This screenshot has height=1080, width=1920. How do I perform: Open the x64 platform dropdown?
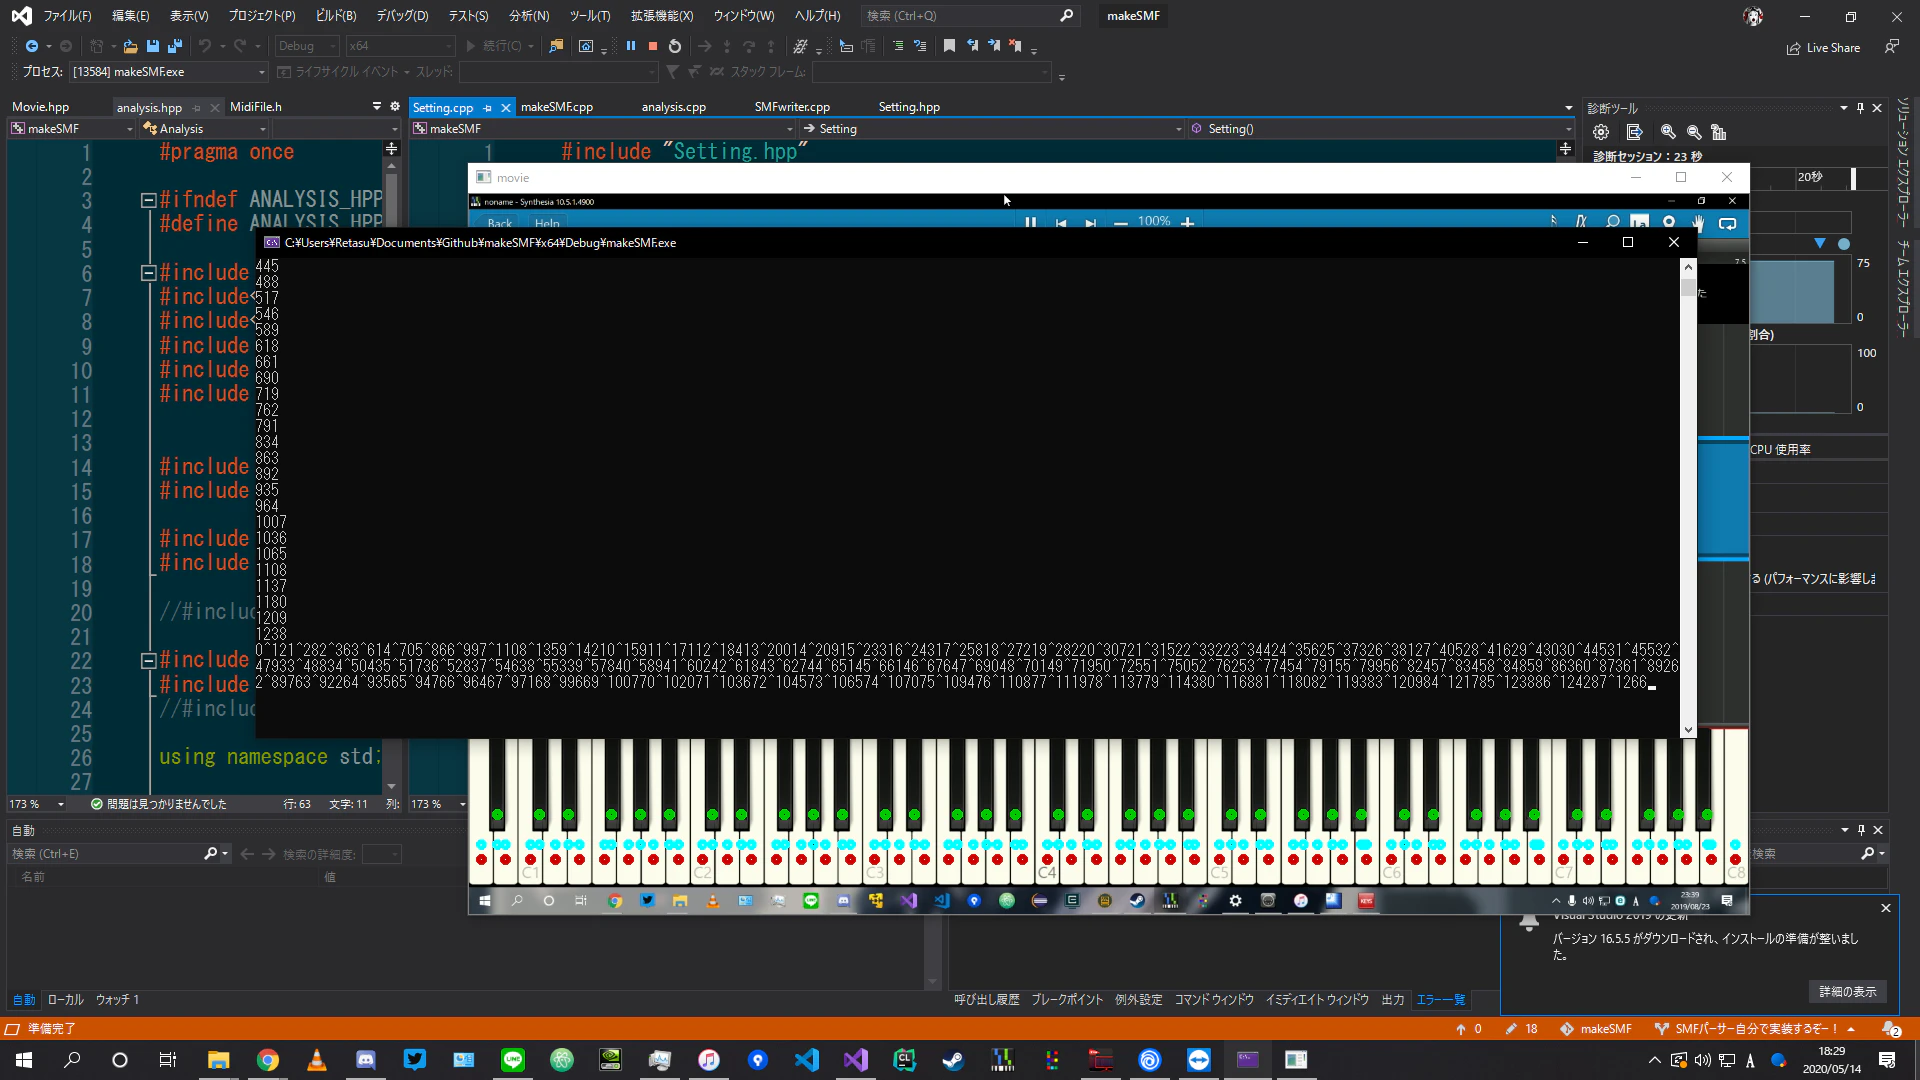400,46
